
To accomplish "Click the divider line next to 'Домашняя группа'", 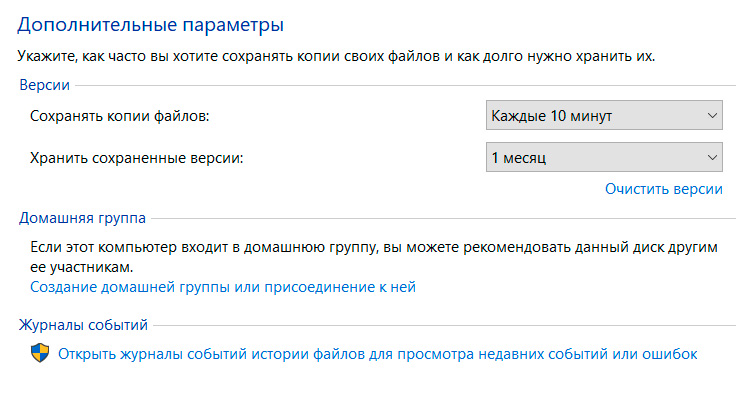I will click(443, 218).
